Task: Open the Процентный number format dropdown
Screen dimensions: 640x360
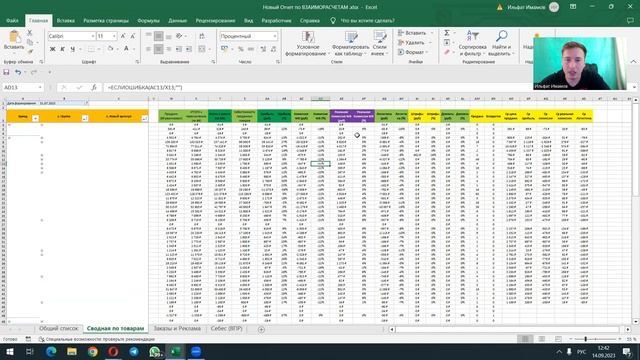Action: [x=275, y=36]
